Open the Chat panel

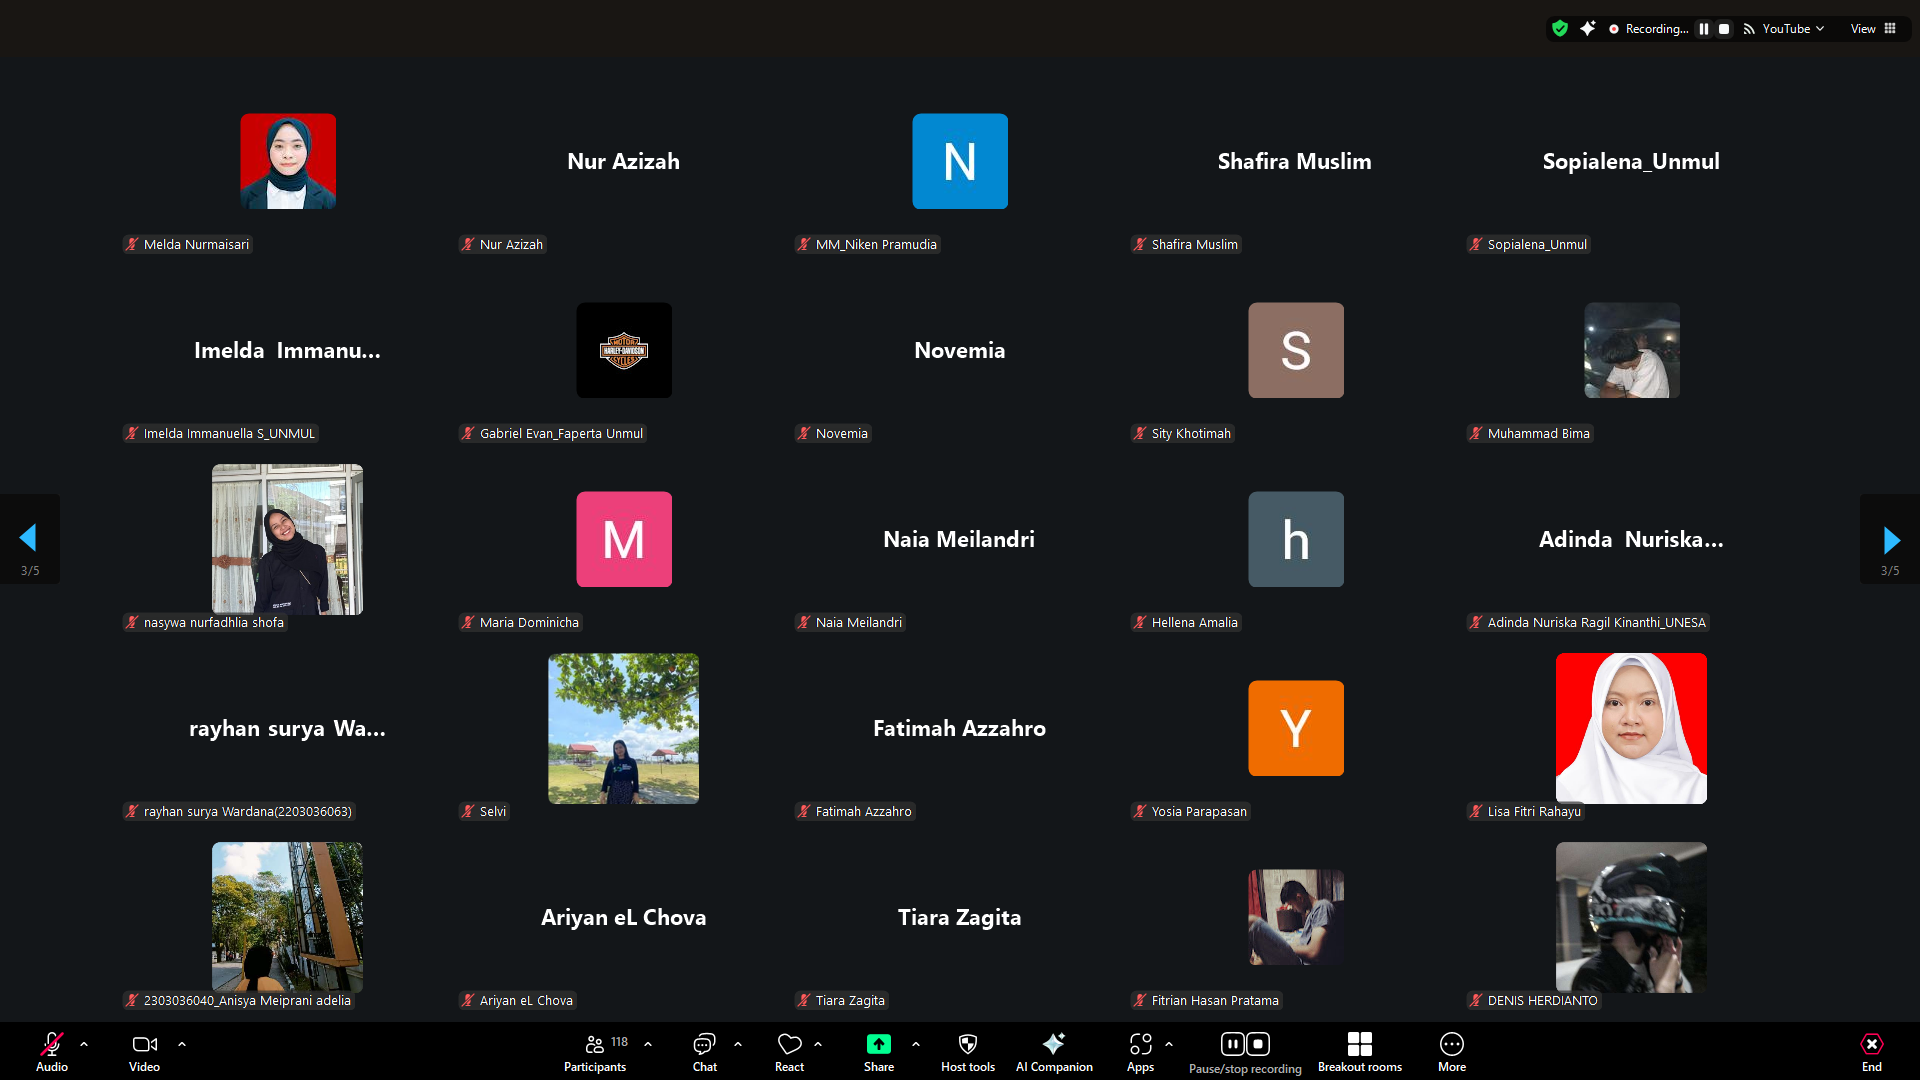pos(704,1045)
